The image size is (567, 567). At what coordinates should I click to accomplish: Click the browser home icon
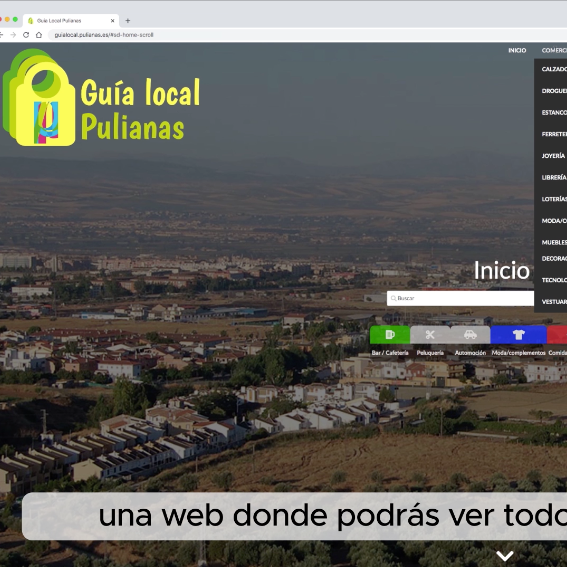pyautogui.click(x=39, y=35)
